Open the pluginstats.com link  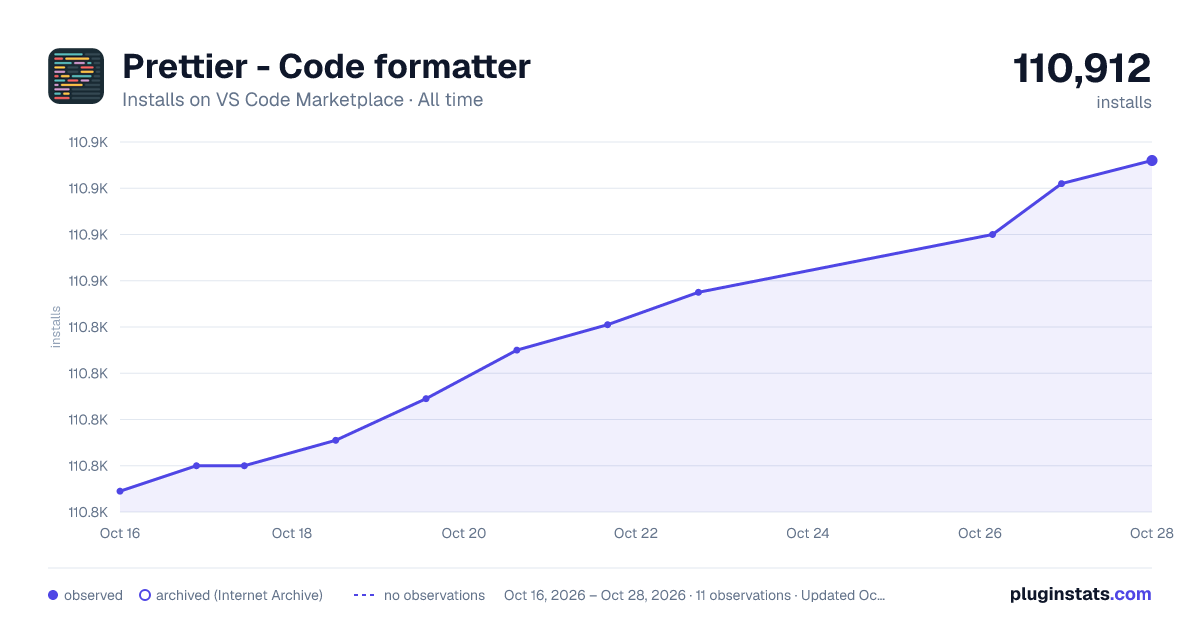tap(1081, 594)
